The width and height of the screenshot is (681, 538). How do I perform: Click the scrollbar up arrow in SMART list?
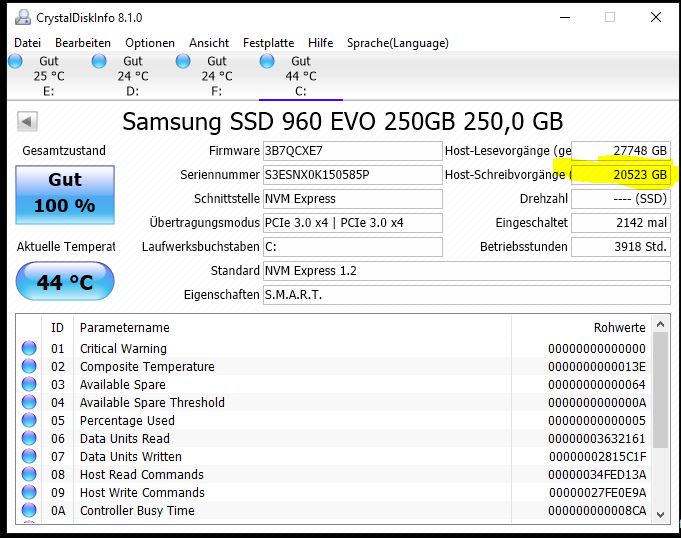[x=661, y=324]
